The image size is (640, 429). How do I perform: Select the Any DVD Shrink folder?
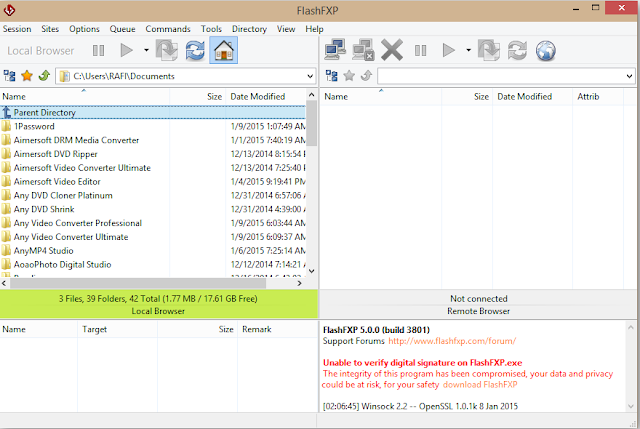pyautogui.click(x=153, y=209)
